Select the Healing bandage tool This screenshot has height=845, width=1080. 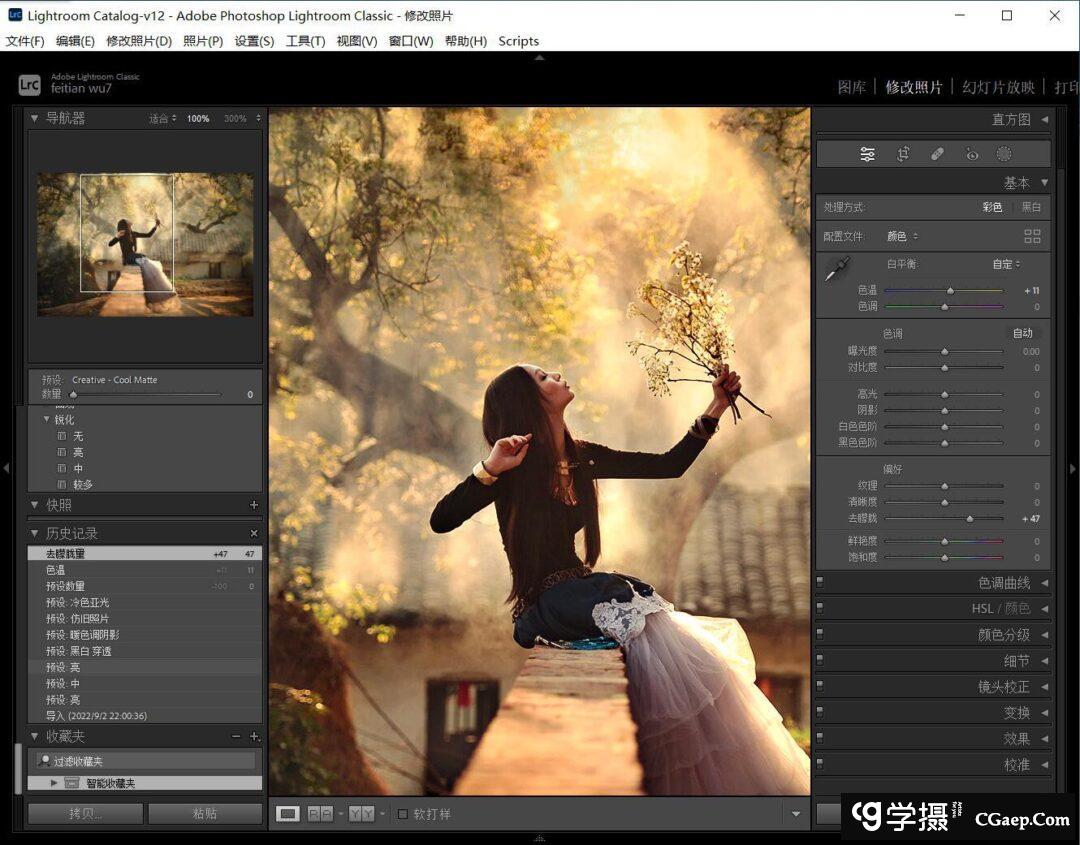[x=937, y=154]
